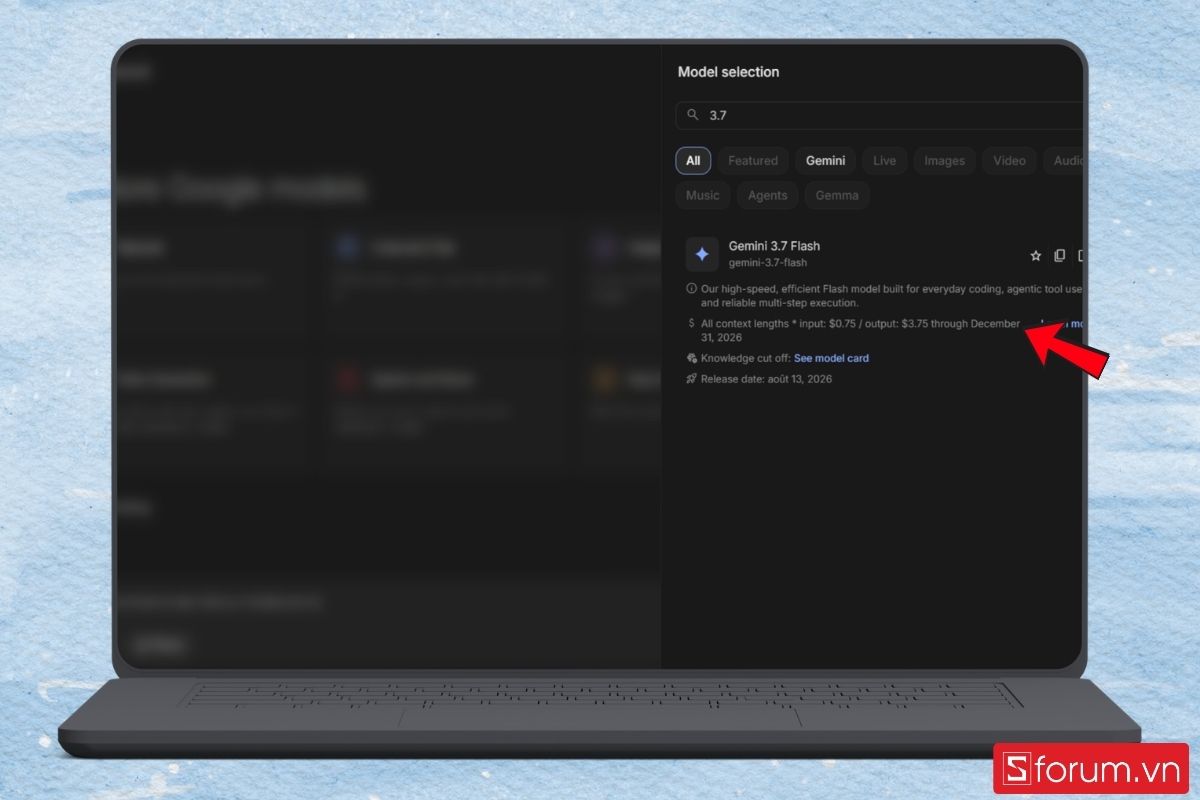This screenshot has height=800, width=1200.
Task: Star the Gemini 3.7 Flash model
Action: click(1036, 256)
